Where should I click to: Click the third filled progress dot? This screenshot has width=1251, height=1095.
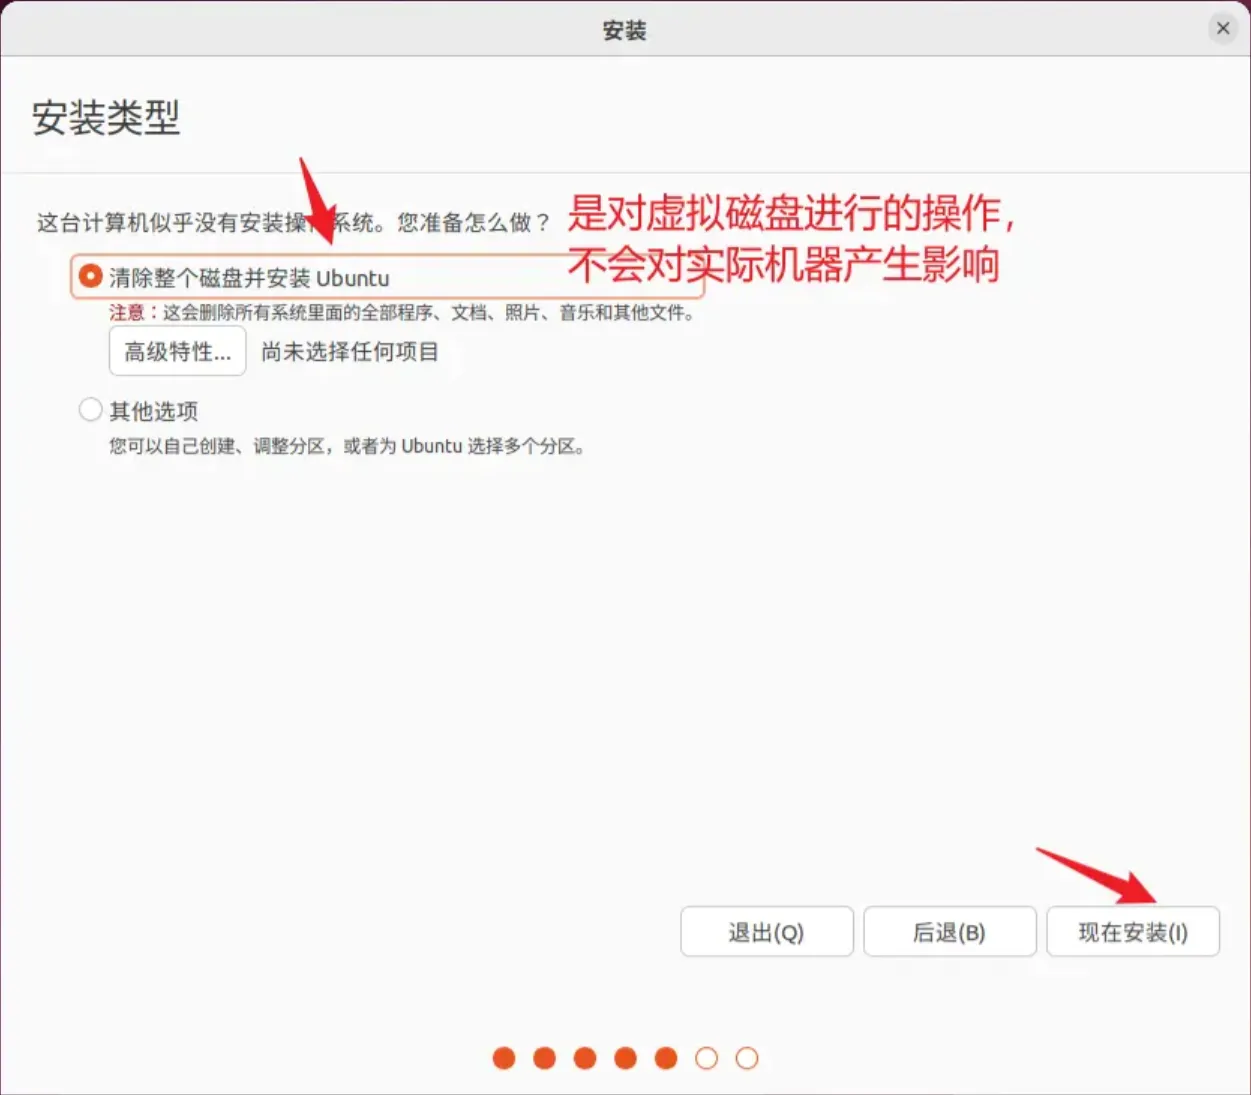tap(585, 1058)
